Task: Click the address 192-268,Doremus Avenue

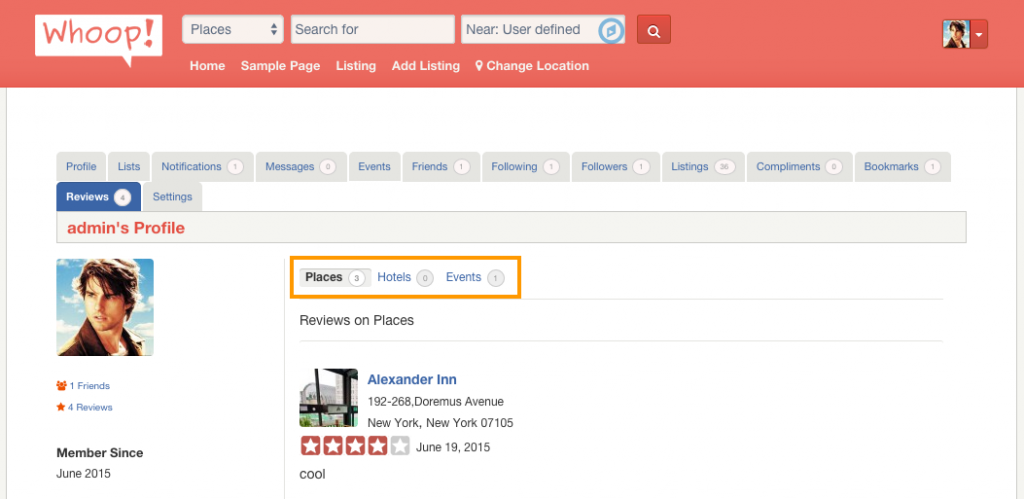Action: coord(436,401)
